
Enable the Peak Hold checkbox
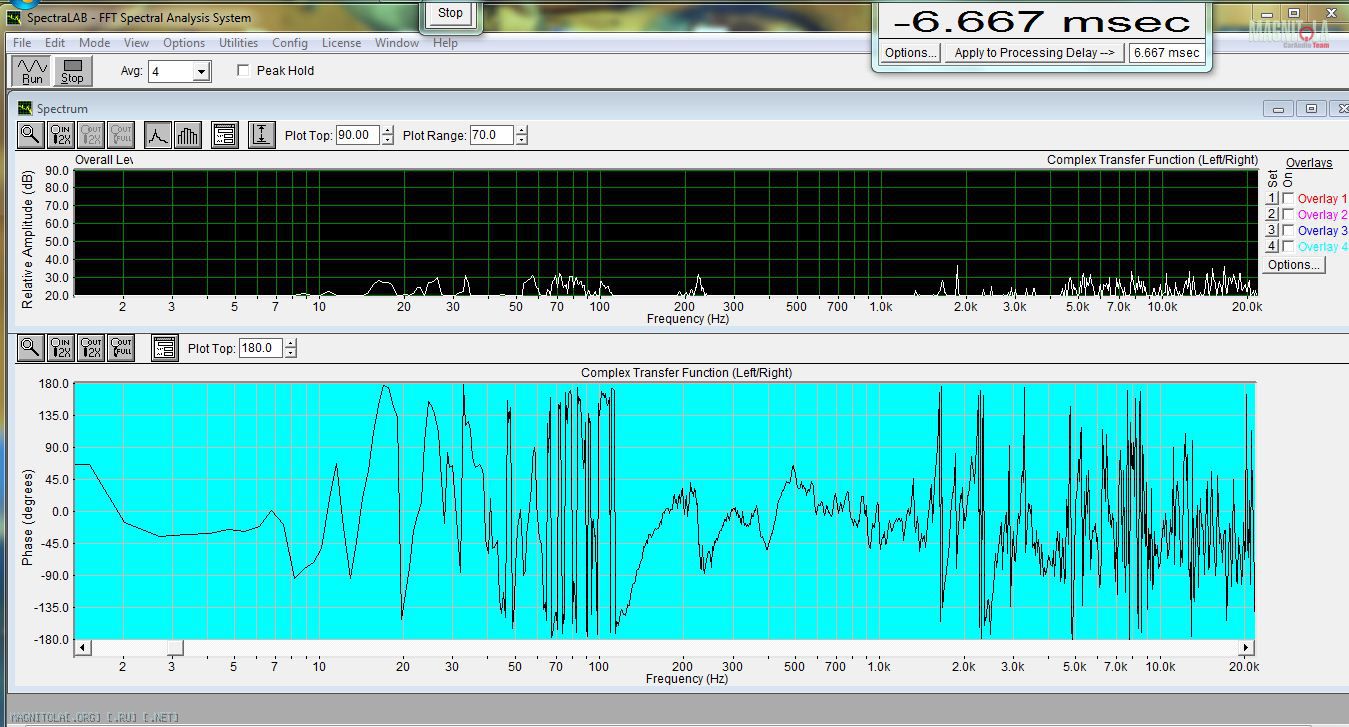[243, 71]
